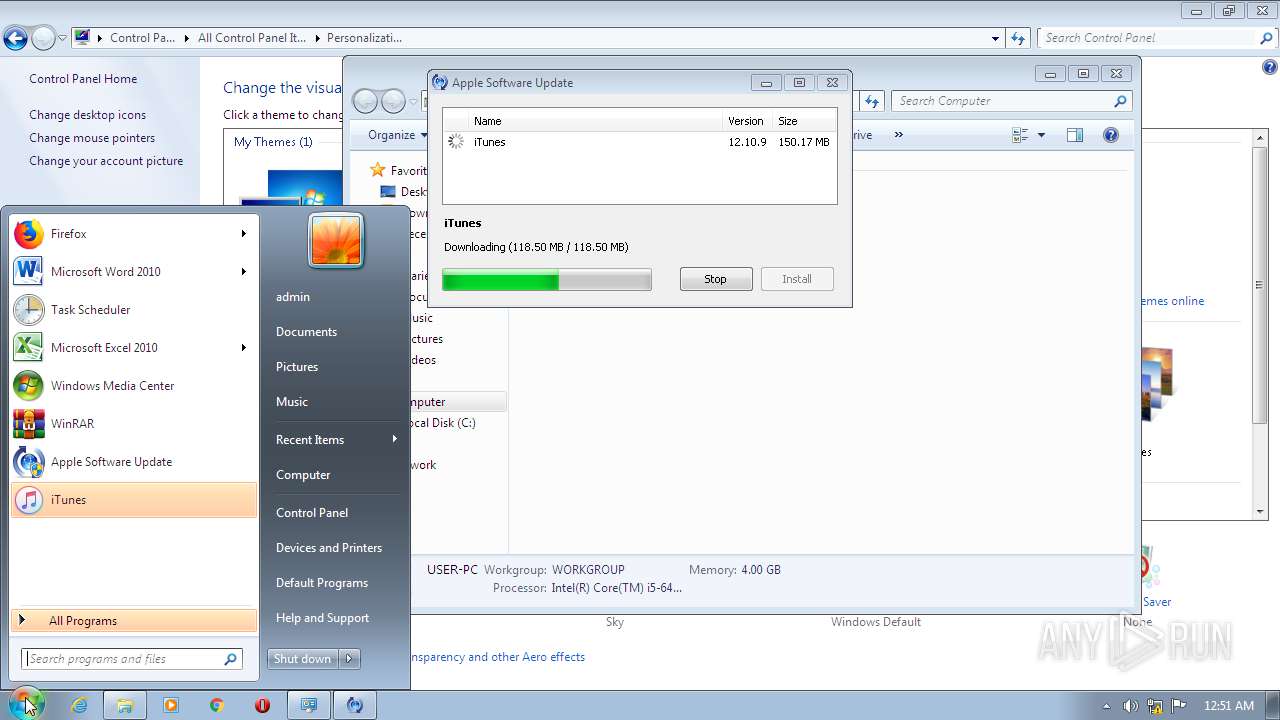Click the taskbar clock showing 12:51 AM
Viewport: 1280px width, 720px height.
pos(1229,706)
